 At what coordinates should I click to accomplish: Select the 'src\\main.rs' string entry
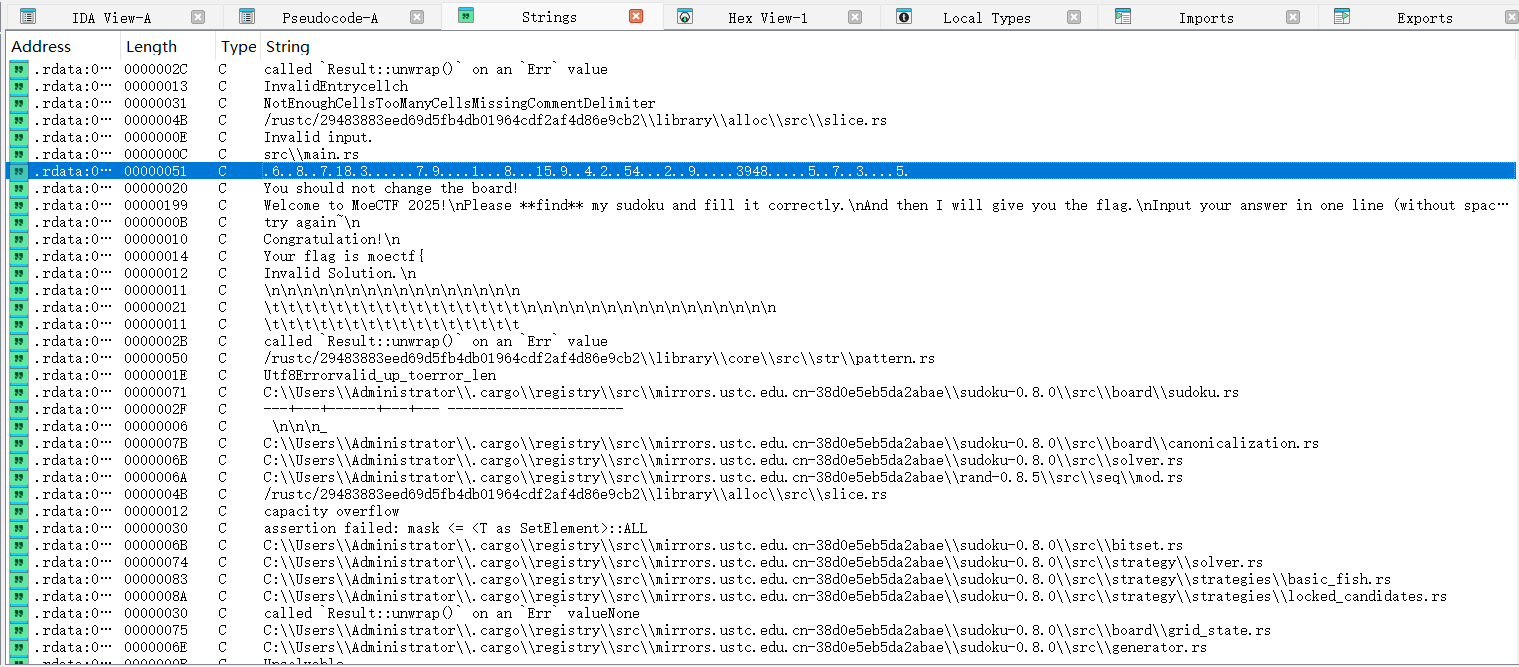pos(311,155)
